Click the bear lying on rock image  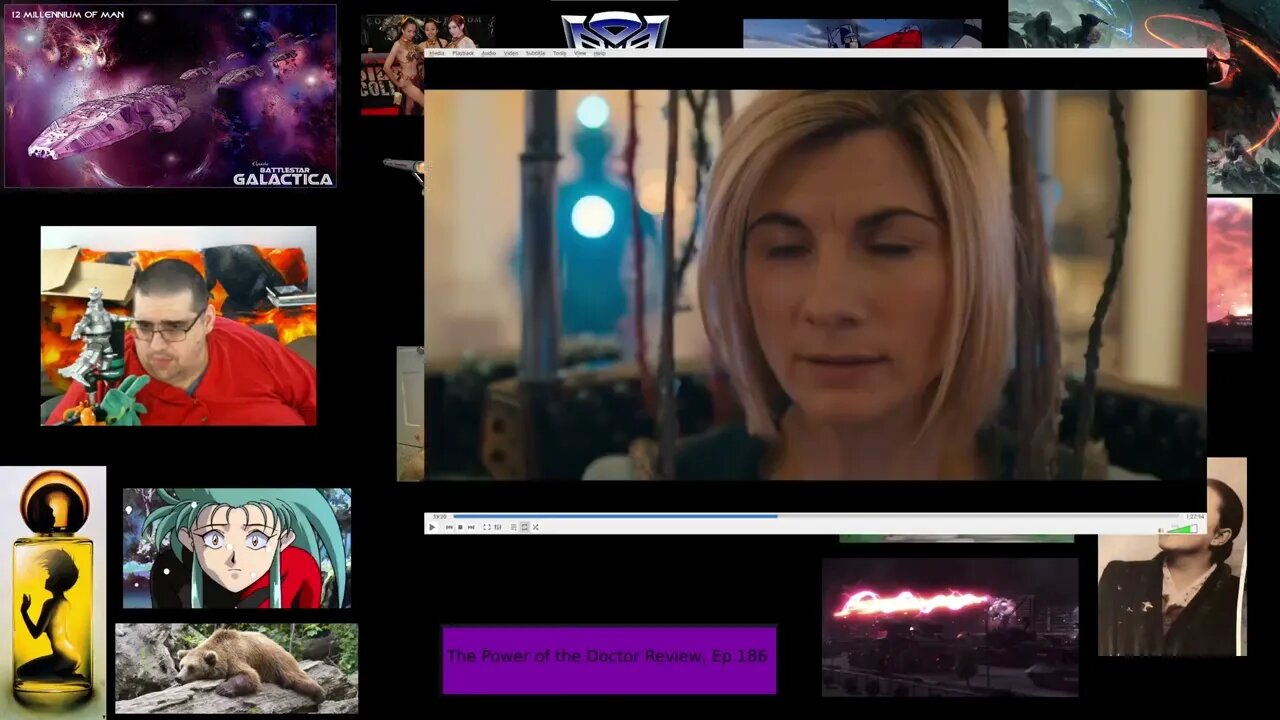(x=236, y=669)
